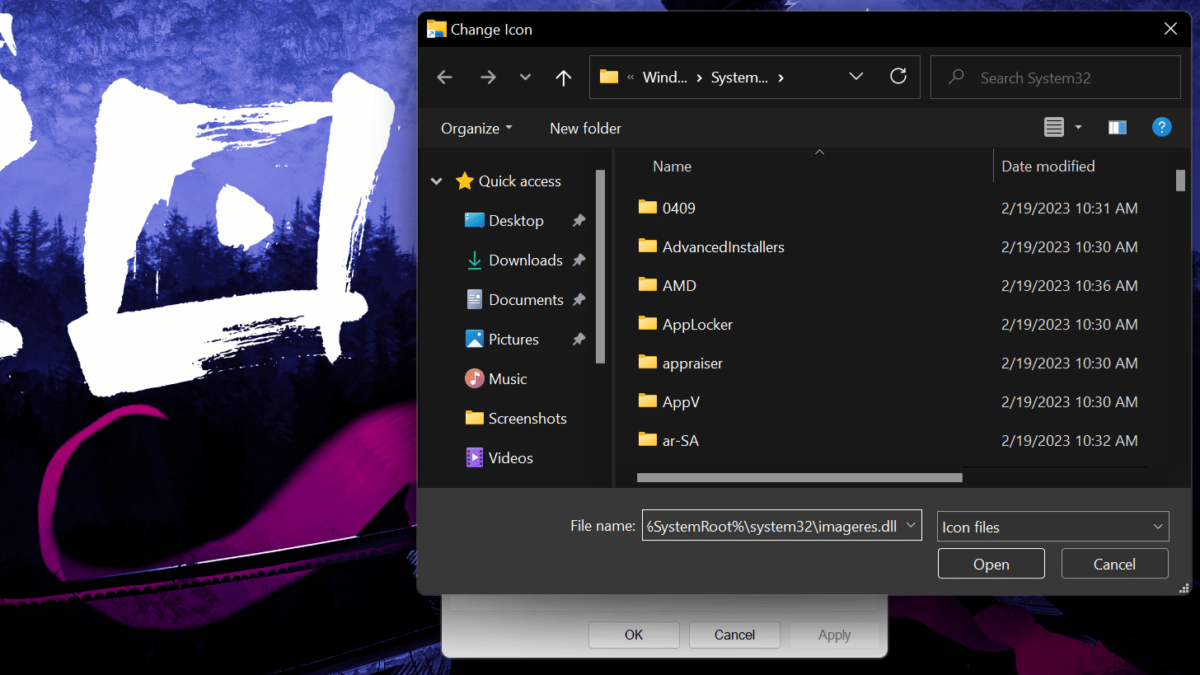Open the Videos sidebar folder
The image size is (1200, 675).
510,458
